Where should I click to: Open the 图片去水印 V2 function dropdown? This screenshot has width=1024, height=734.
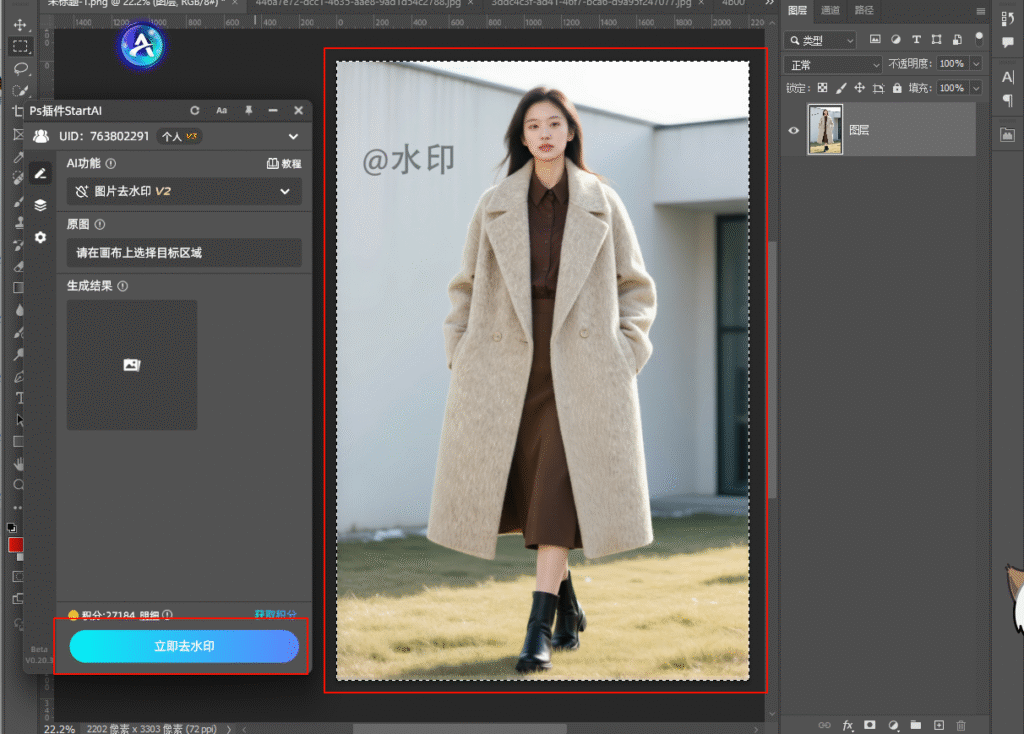[x=184, y=191]
